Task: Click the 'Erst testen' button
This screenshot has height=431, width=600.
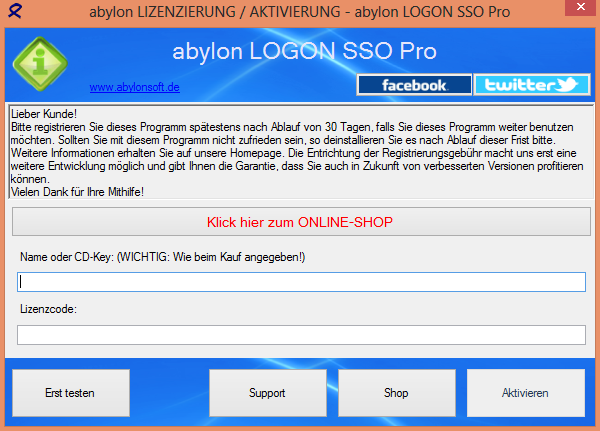Action: [71, 393]
